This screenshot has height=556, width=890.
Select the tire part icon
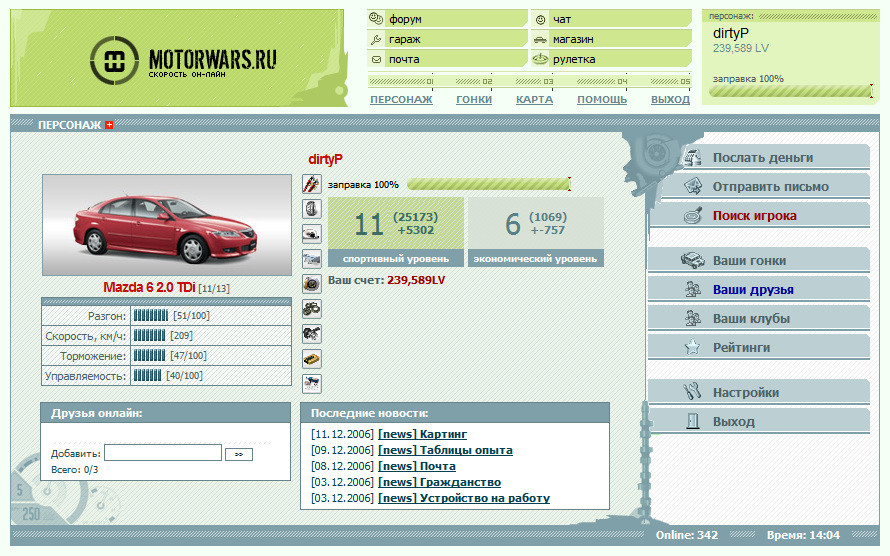coord(312,209)
